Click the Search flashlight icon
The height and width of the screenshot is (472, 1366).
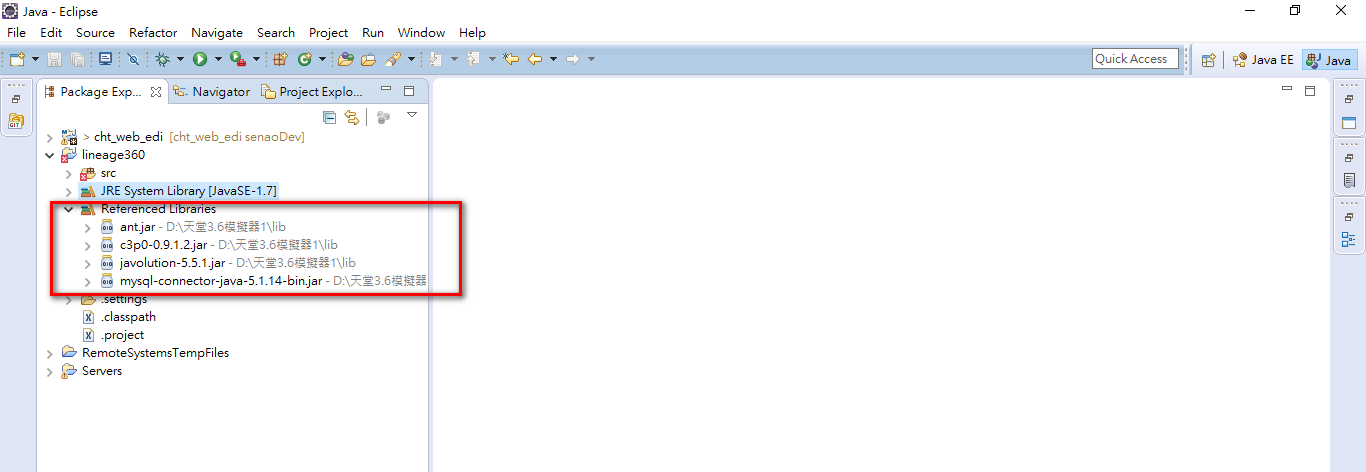393,59
